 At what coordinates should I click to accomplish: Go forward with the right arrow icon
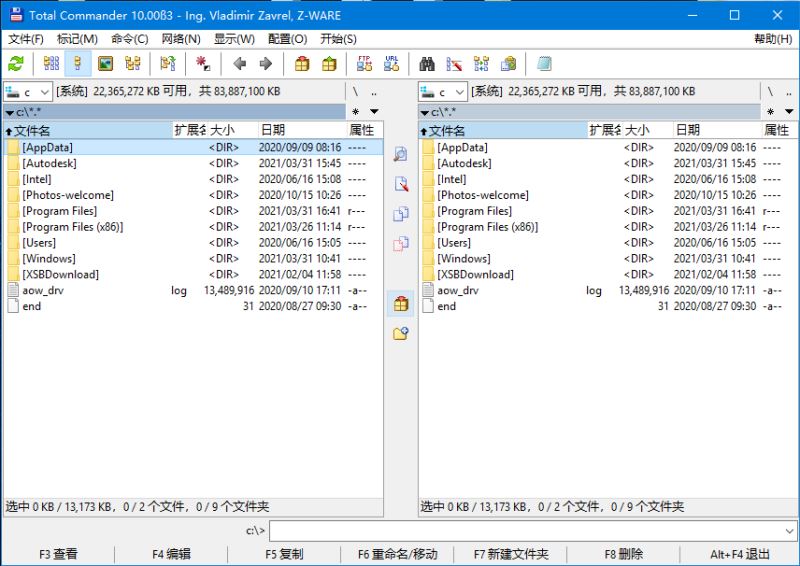266,64
